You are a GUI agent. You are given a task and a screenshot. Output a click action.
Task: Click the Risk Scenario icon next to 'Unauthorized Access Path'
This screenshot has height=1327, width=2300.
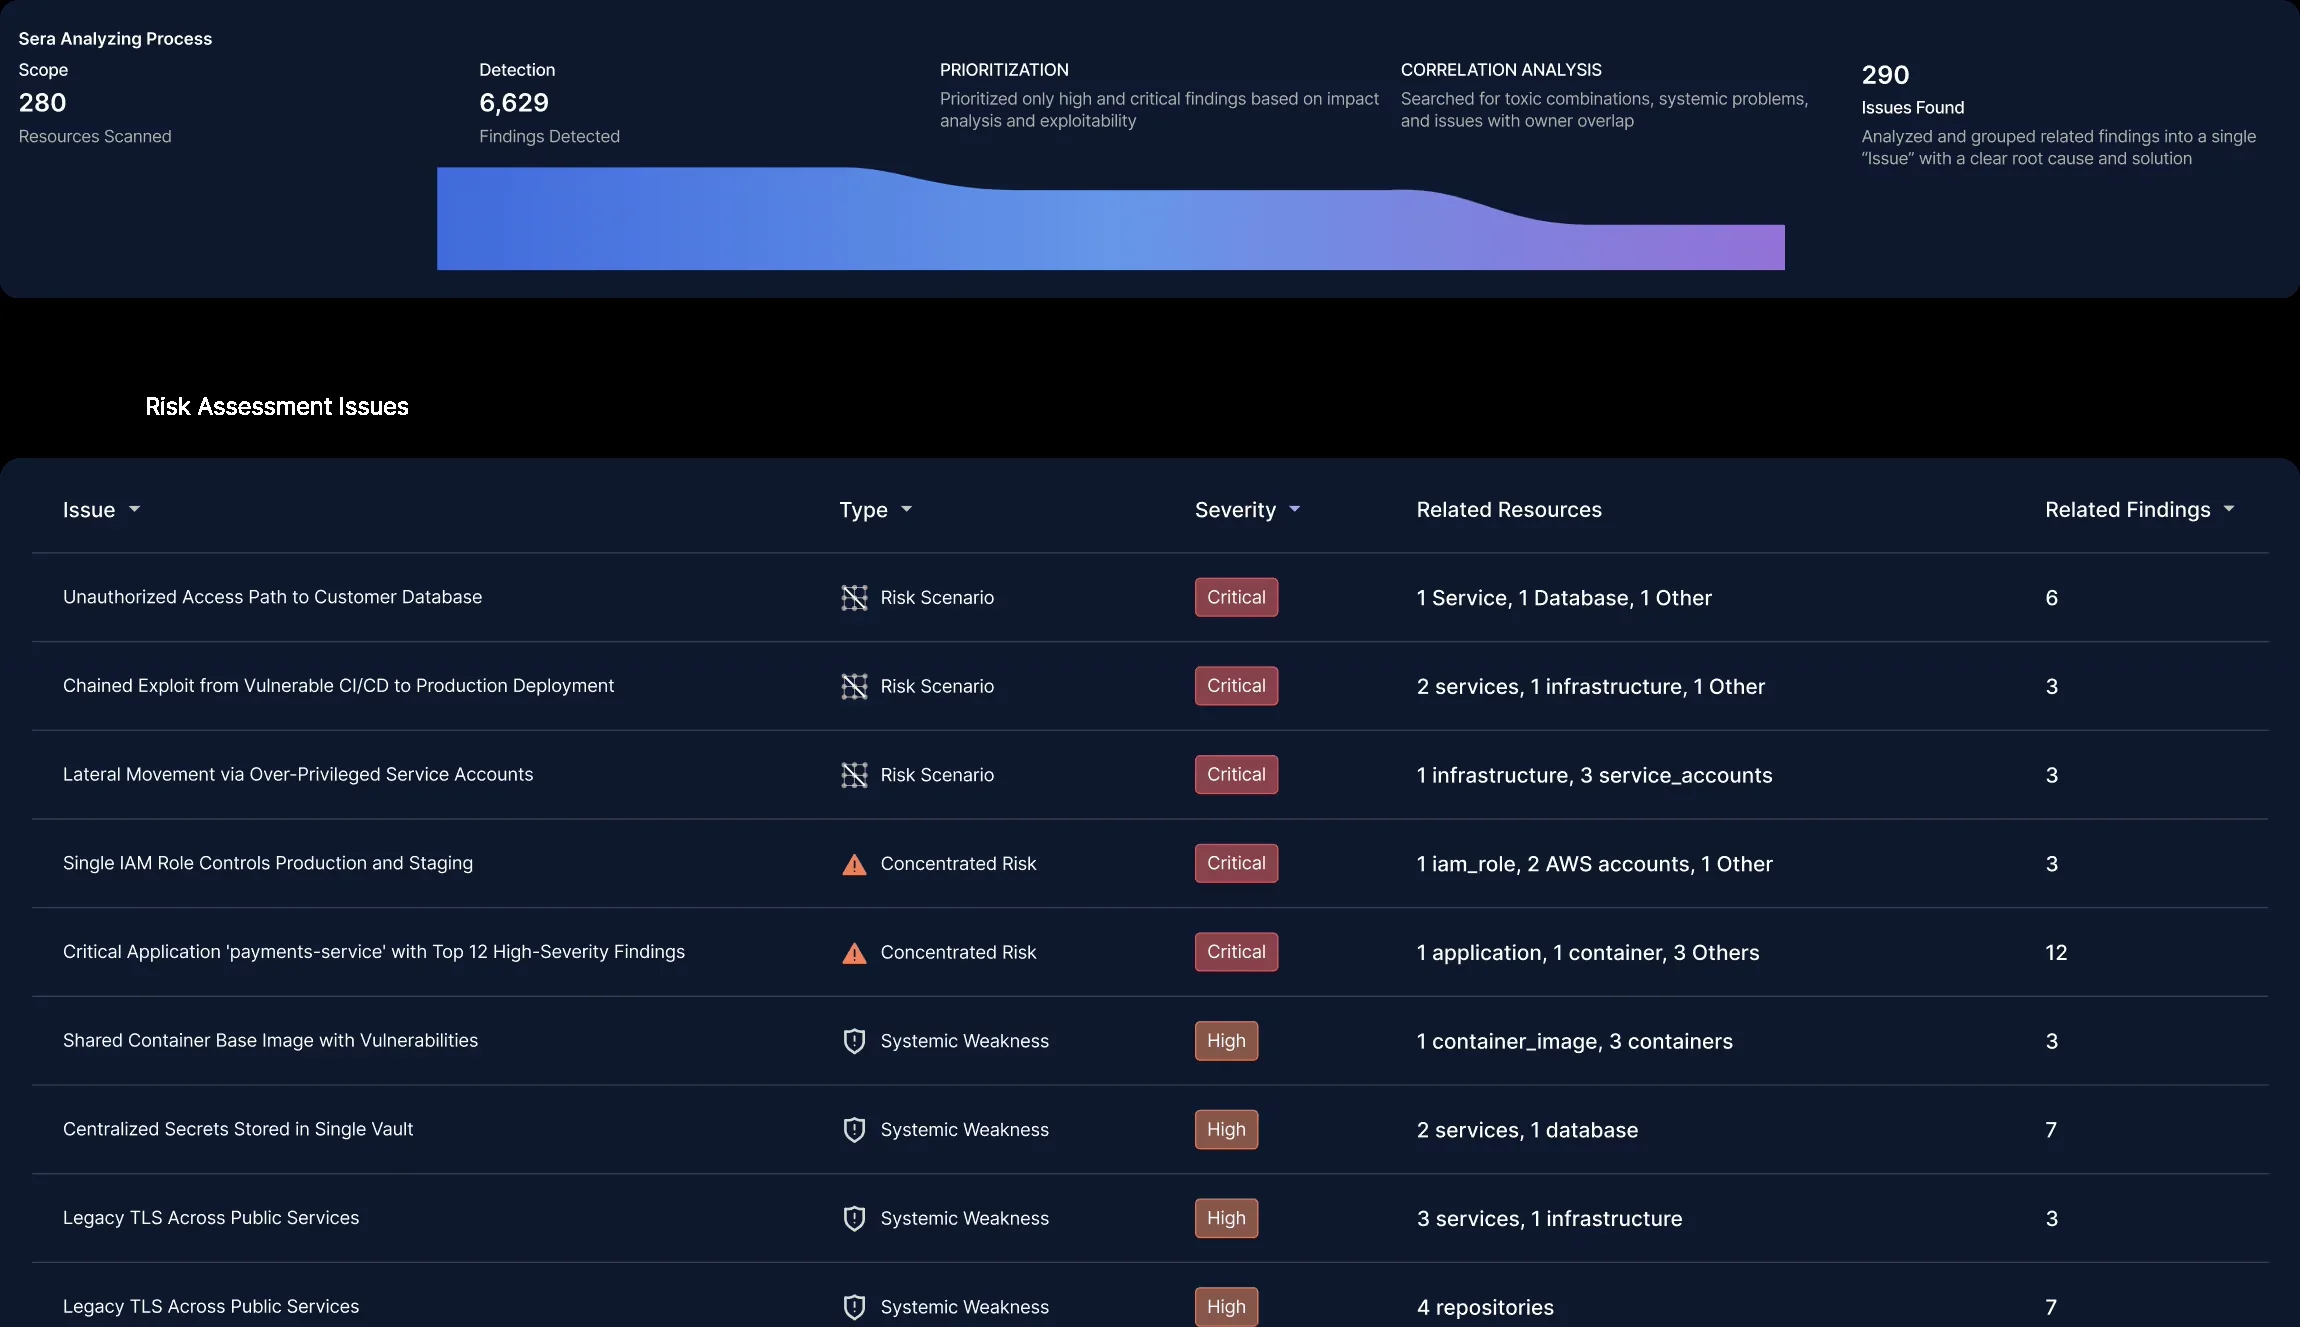(854, 597)
